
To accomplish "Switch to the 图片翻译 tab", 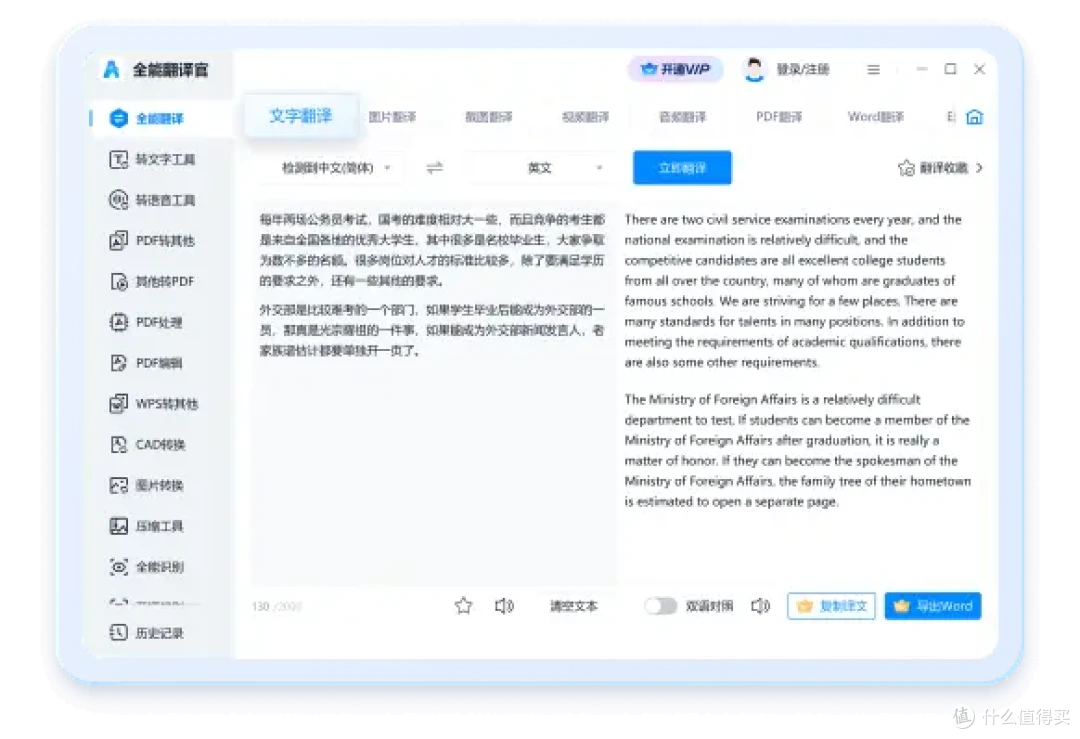I will coord(392,117).
